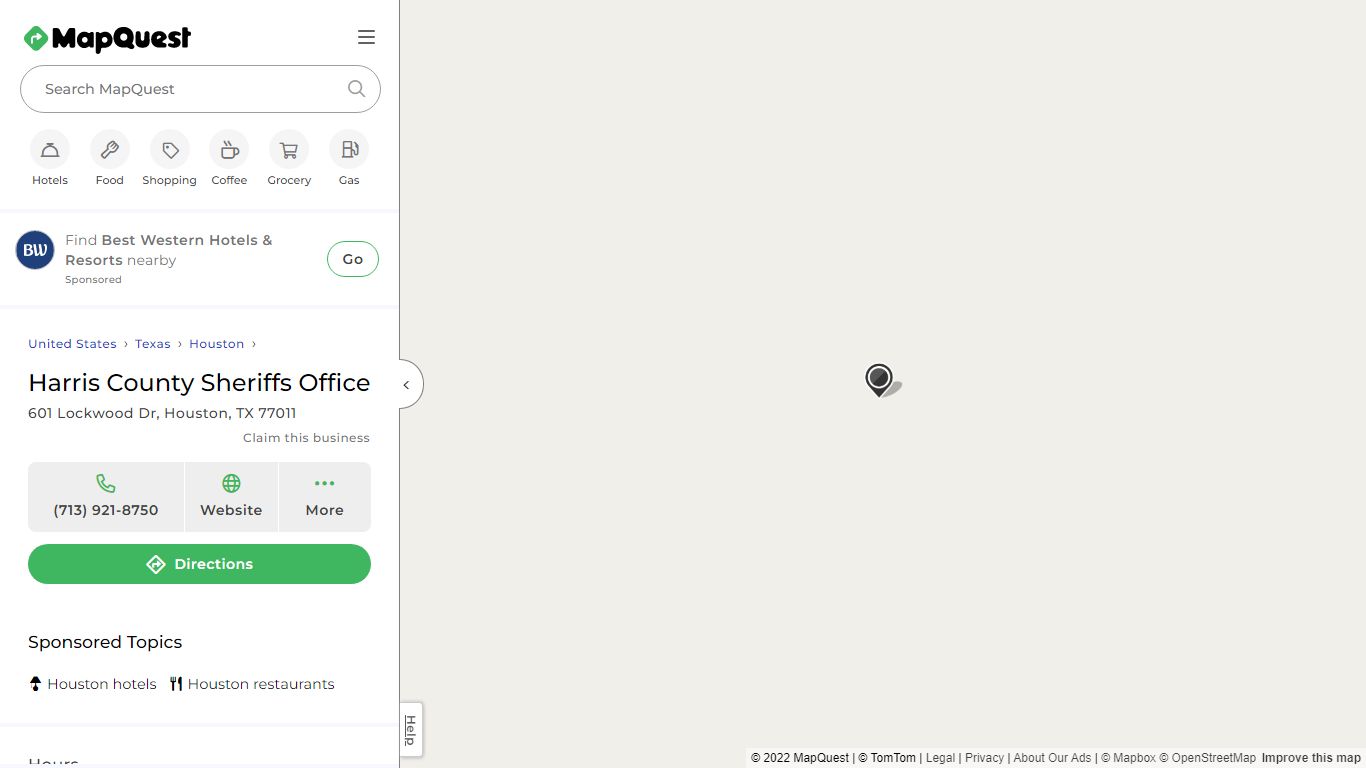Open the Privacy link
Screen dimensions: 1366x768
click(x=984, y=758)
